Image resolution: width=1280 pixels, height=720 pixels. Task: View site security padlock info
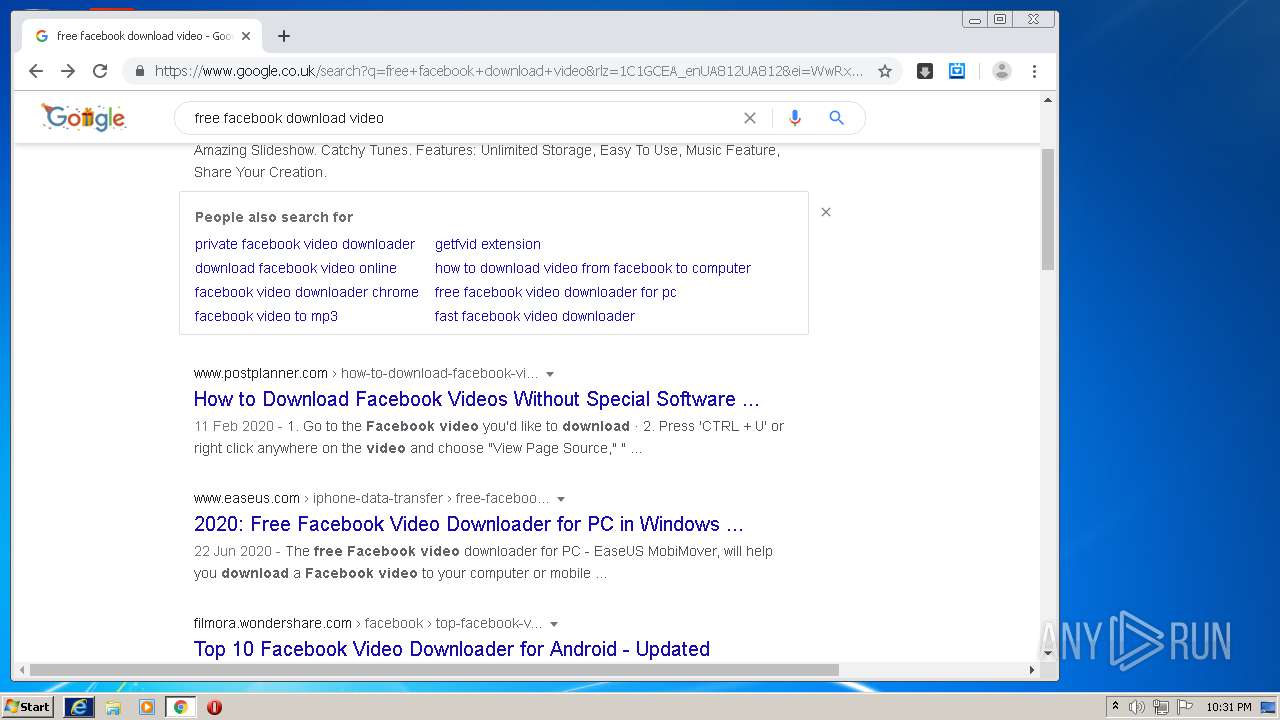139,71
